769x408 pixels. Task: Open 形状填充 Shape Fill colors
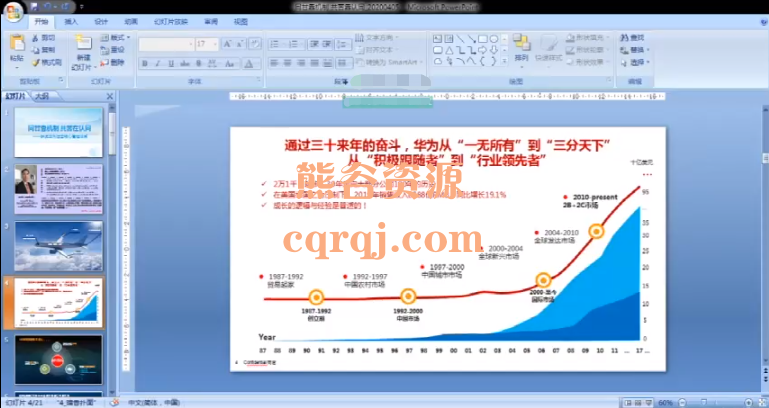click(587, 37)
